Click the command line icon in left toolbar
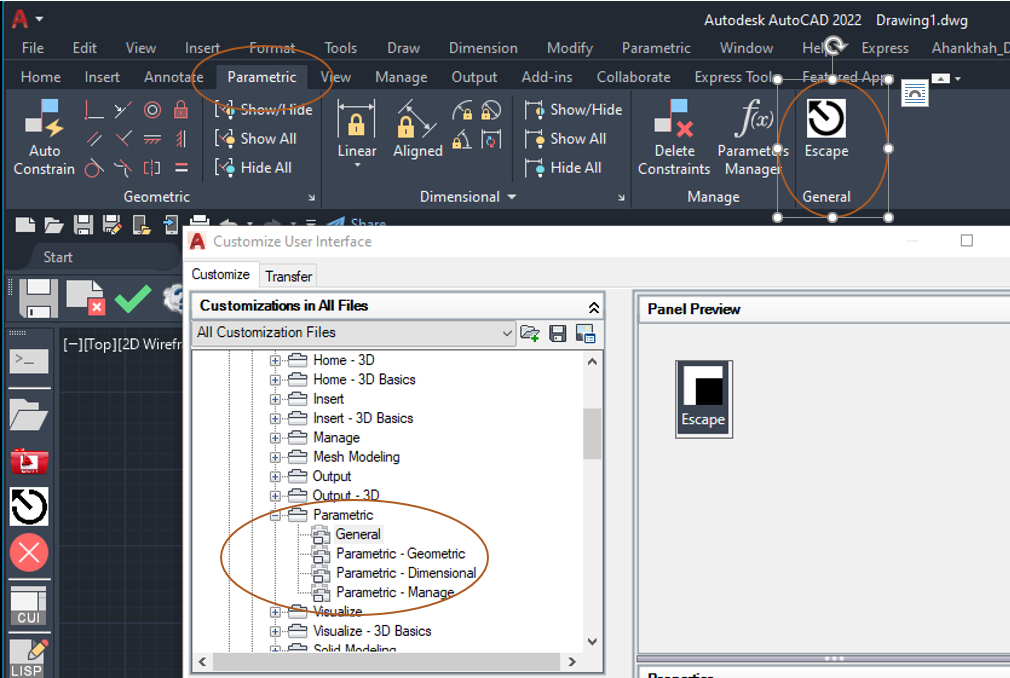Image resolution: width=1010 pixels, height=678 pixels. click(x=29, y=361)
